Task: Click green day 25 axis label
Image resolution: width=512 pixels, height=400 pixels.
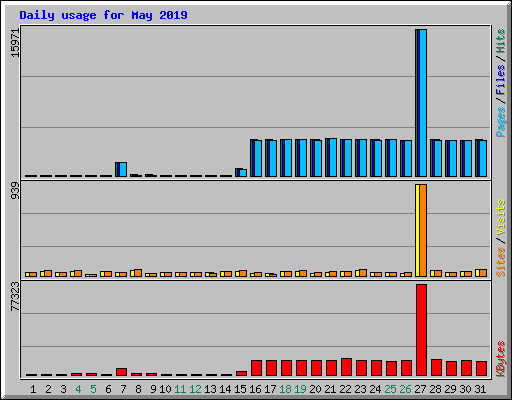Action: (x=390, y=389)
